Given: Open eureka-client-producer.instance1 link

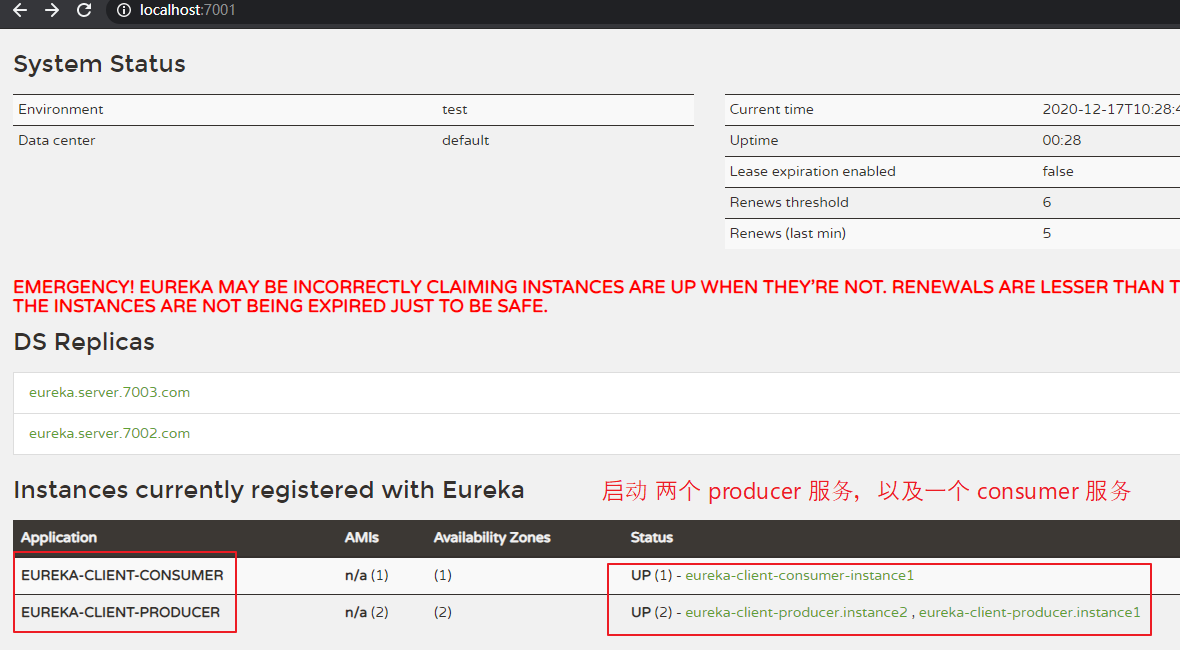Looking at the screenshot, I should [1029, 612].
